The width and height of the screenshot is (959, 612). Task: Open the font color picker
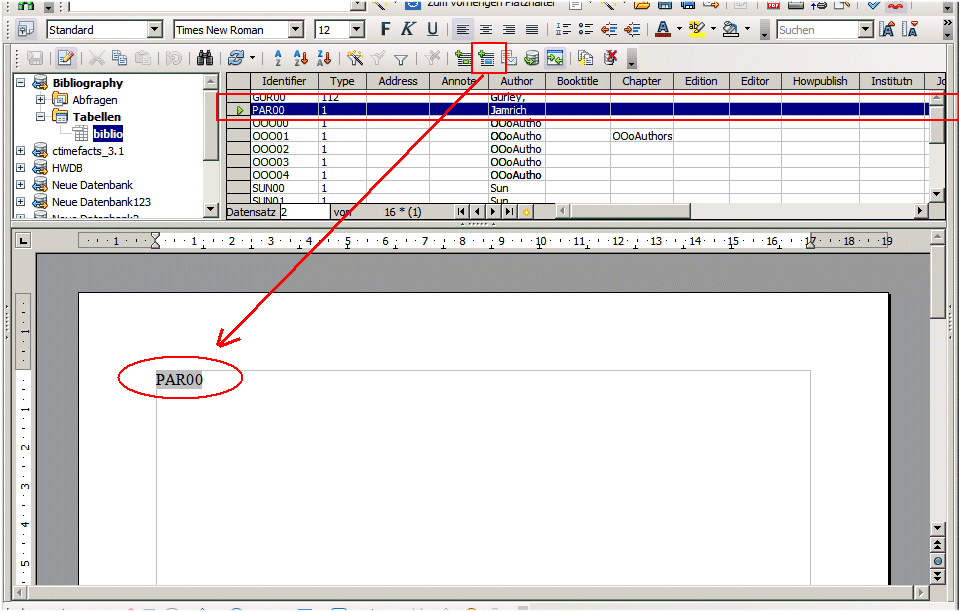(679, 30)
